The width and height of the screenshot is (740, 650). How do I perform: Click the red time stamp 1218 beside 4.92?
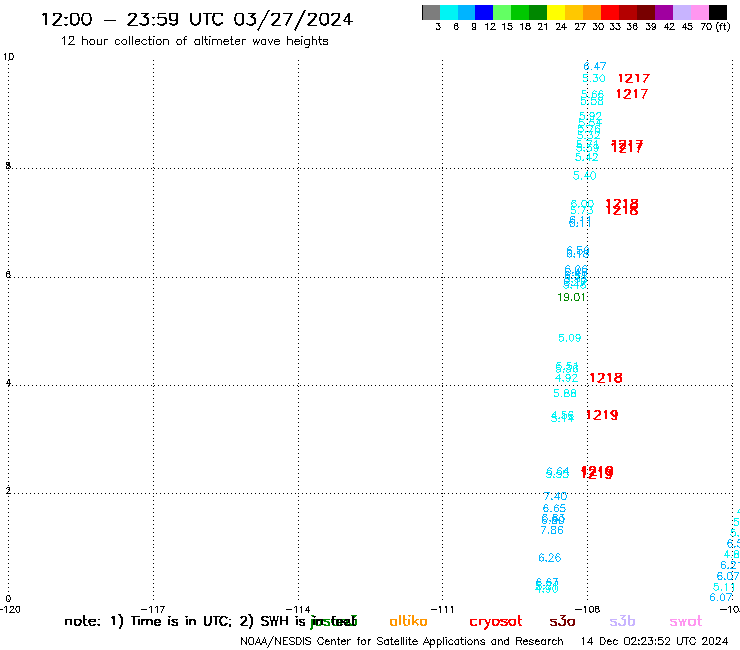click(x=606, y=378)
